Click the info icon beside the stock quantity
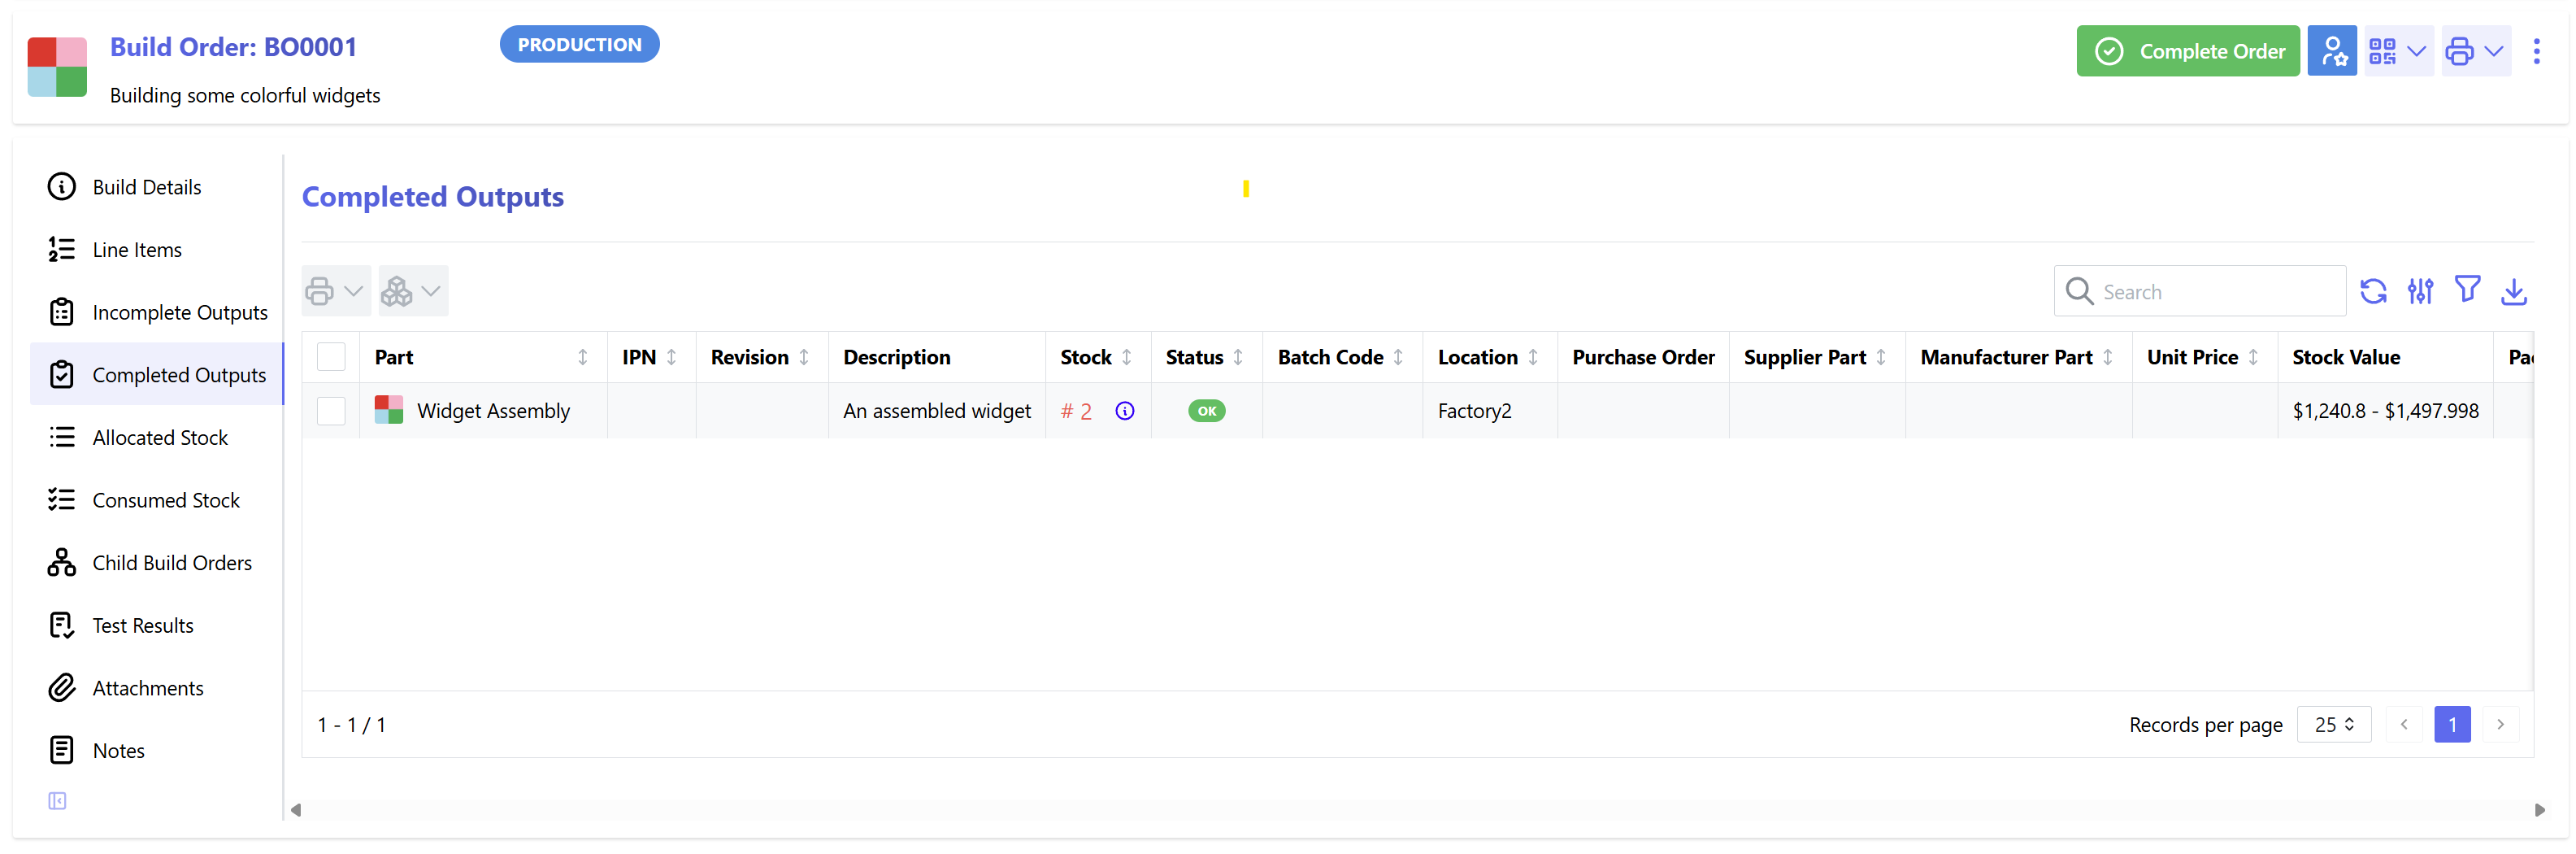Image resolution: width=2576 pixels, height=854 pixels. coord(1124,410)
